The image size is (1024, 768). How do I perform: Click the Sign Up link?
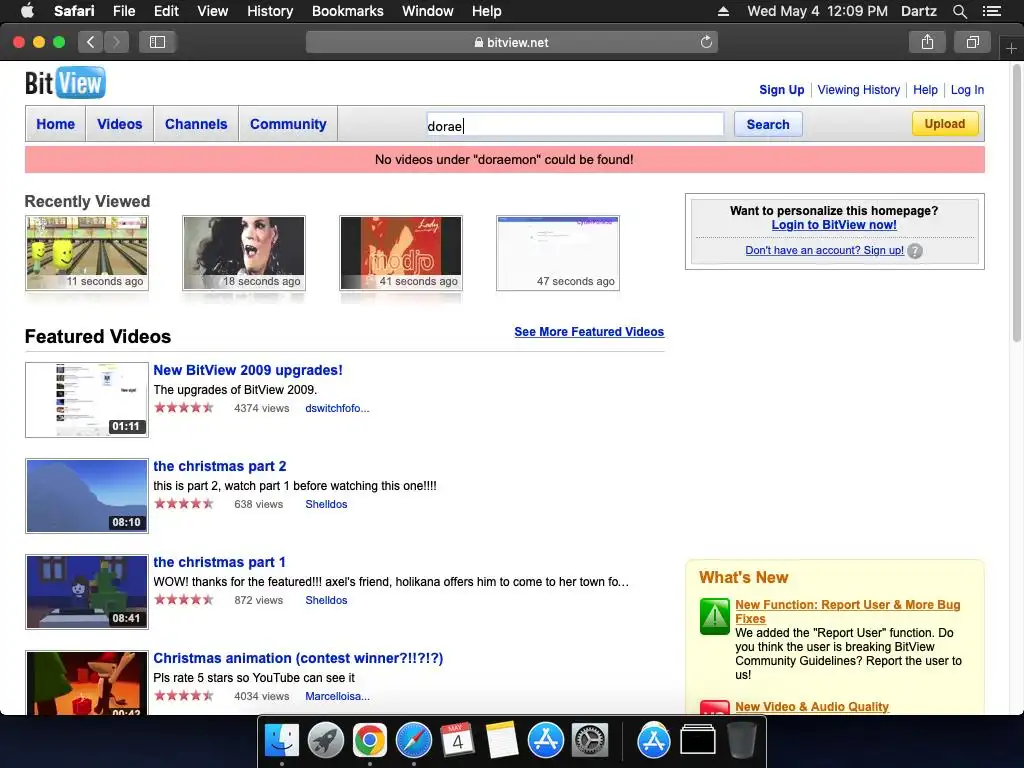(782, 90)
